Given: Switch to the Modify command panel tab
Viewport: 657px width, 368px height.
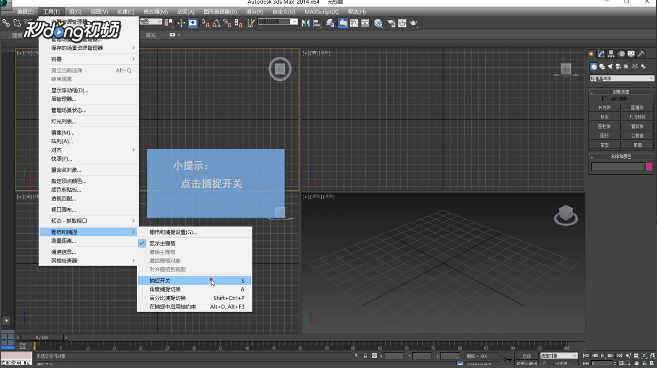Looking at the screenshot, I should click(601, 54).
